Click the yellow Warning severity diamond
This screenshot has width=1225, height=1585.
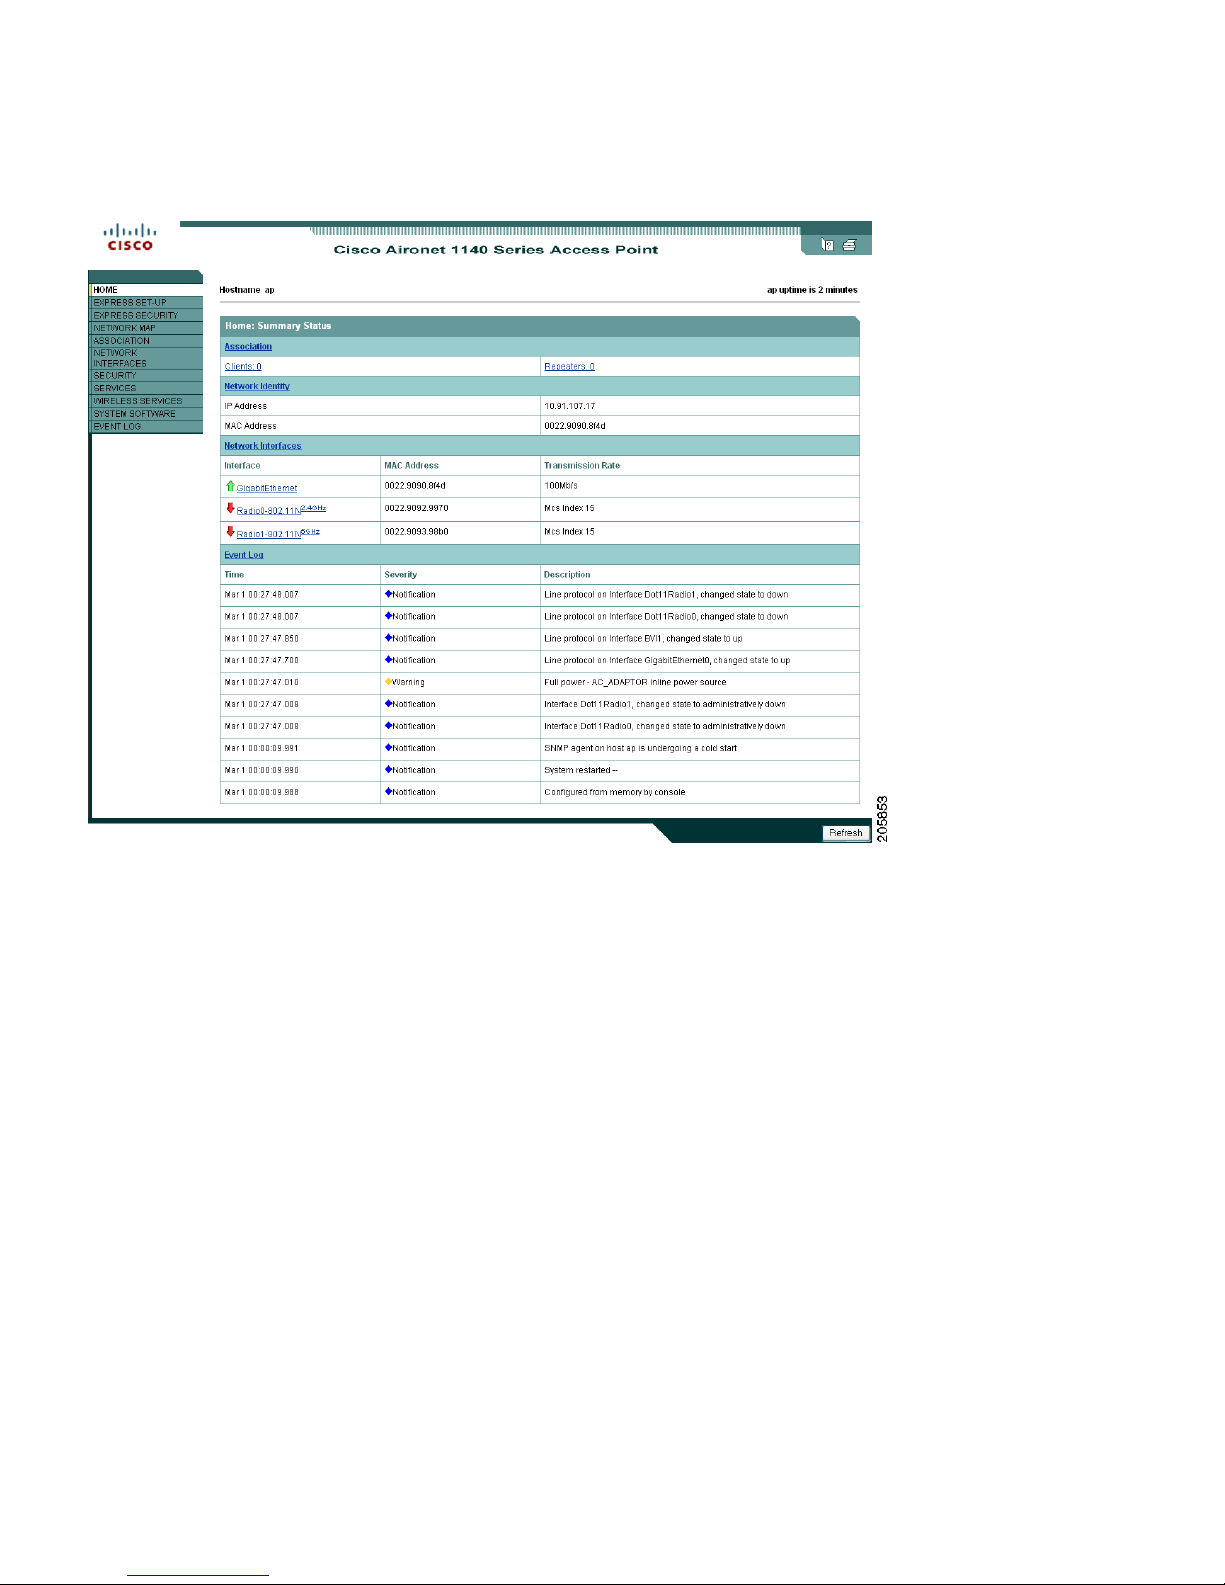pos(388,682)
